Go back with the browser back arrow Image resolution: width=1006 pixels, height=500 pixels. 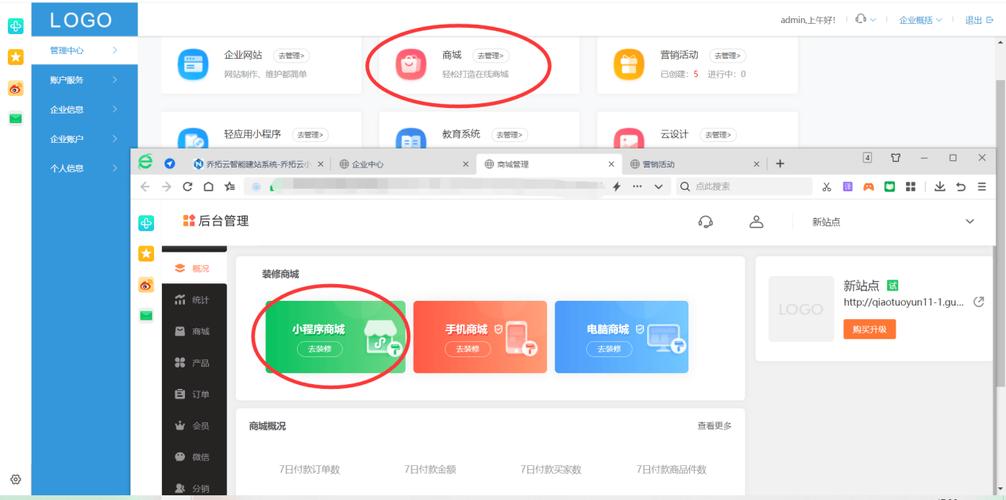pos(145,186)
